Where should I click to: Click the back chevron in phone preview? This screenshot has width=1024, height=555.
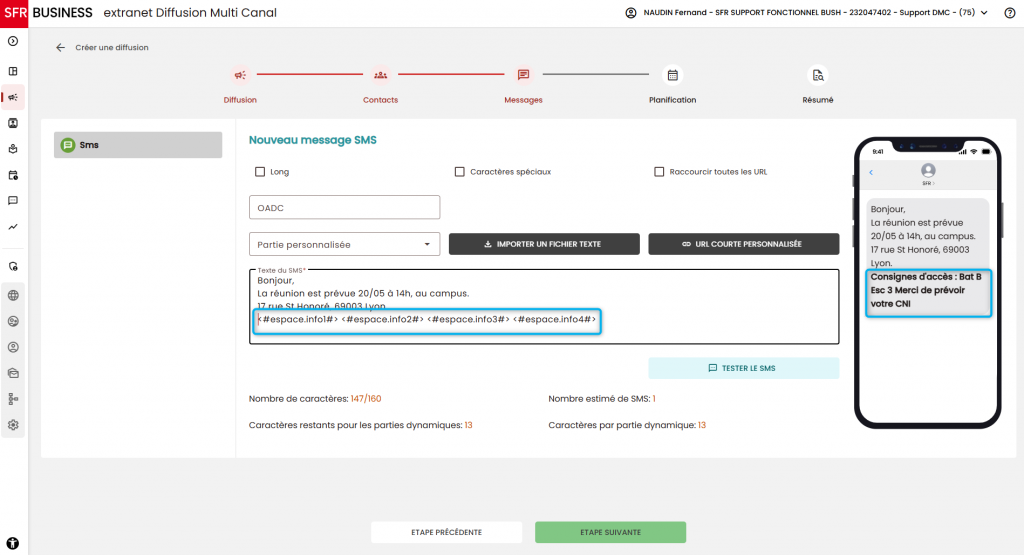(x=871, y=172)
